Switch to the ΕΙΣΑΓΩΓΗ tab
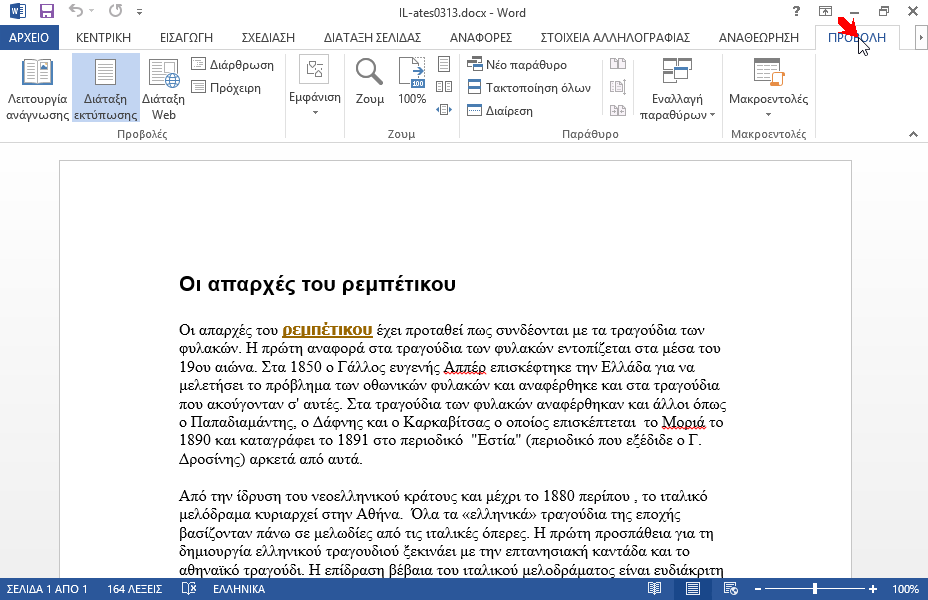The width and height of the screenshot is (928, 600). (186, 37)
